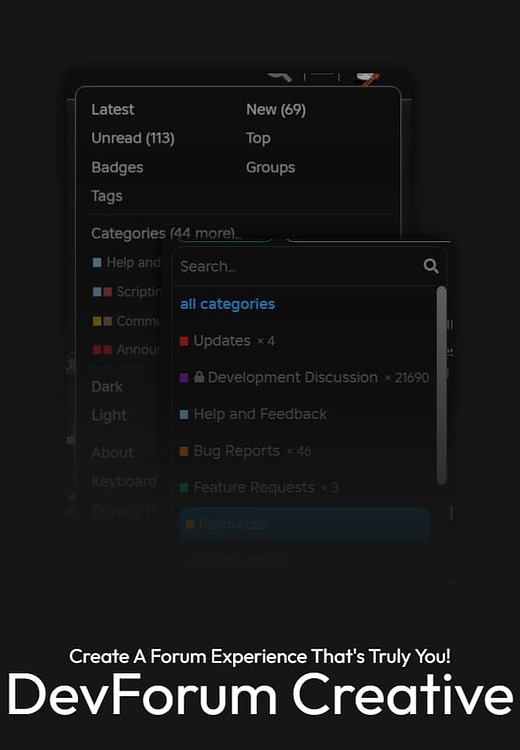Open the About page
The image size is (520, 750).
(112, 452)
